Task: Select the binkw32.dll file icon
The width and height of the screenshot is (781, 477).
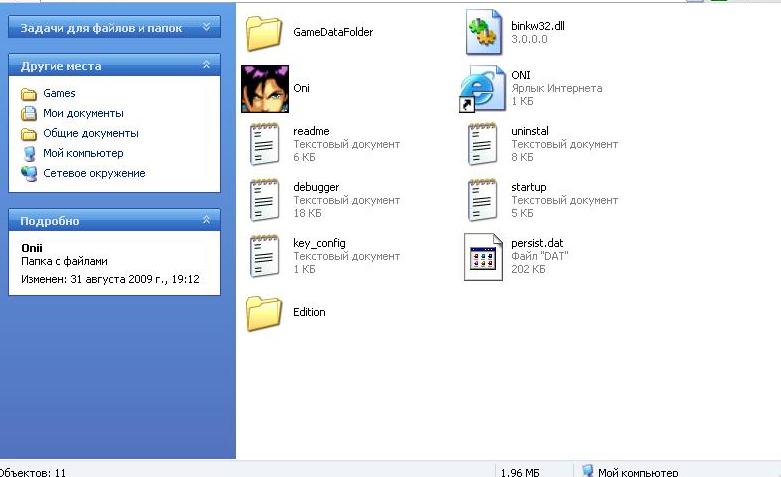Action: [483, 32]
